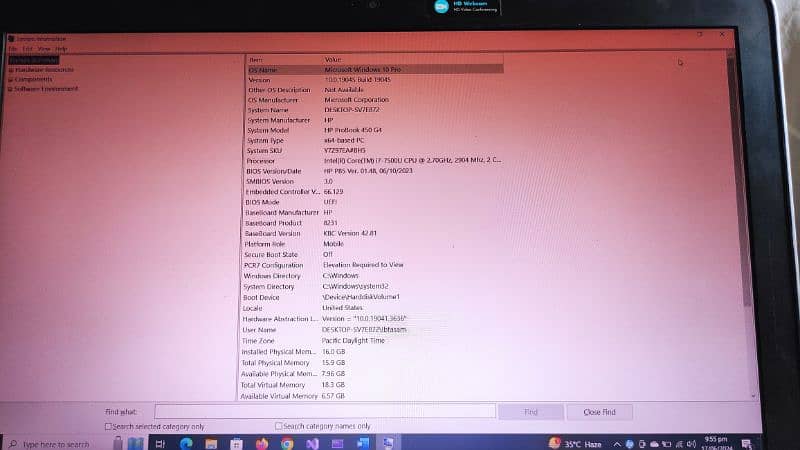Select the BaseBoard Product row

[374, 223]
